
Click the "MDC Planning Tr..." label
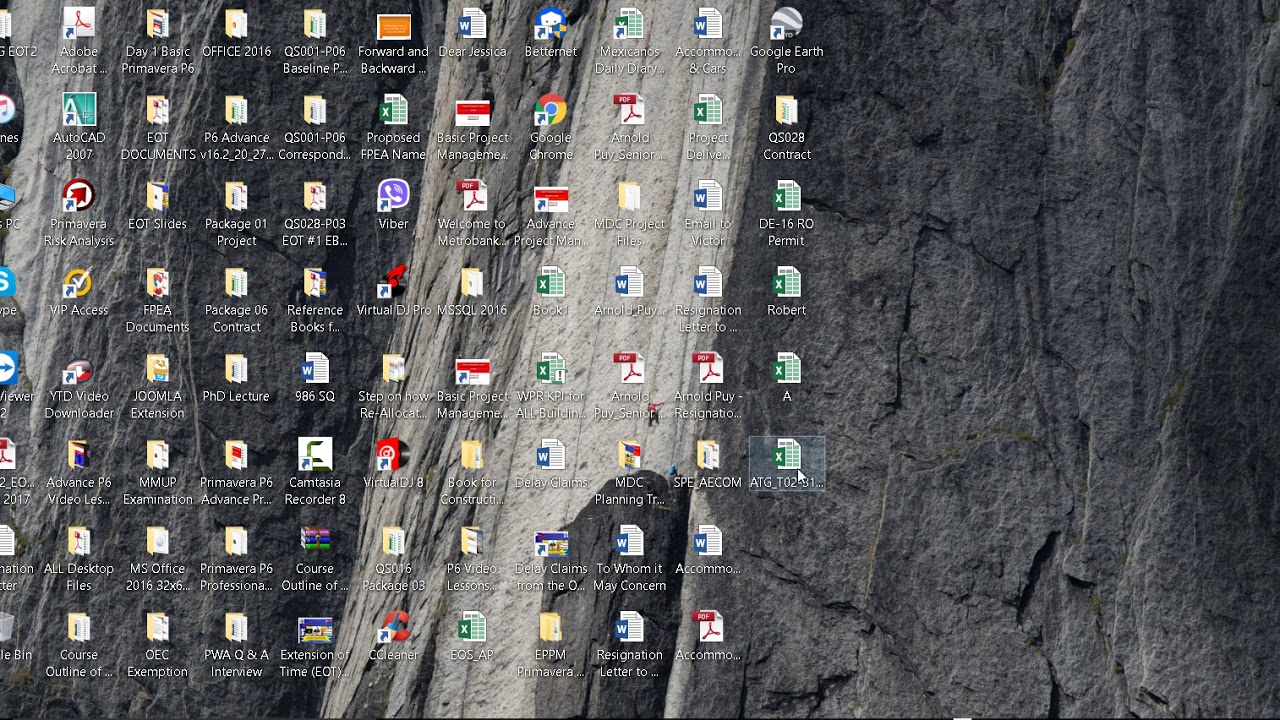[x=629, y=491]
